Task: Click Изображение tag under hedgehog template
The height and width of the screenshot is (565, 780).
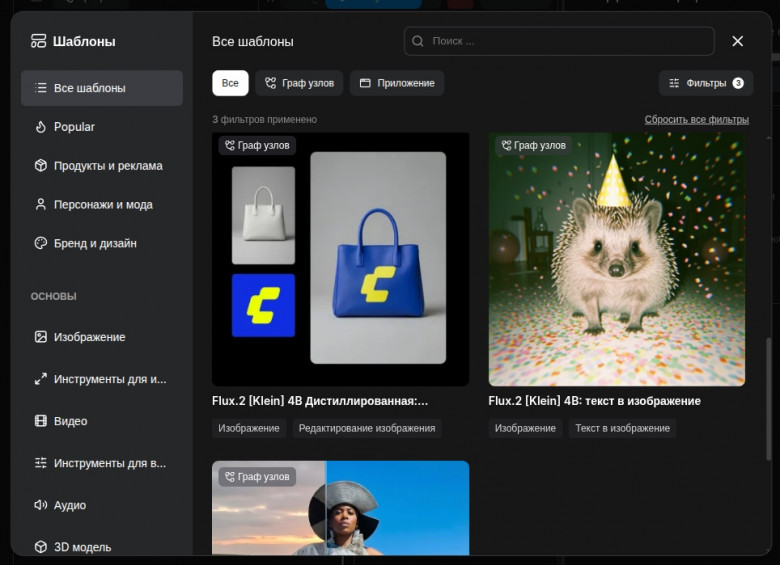Action: tap(525, 428)
